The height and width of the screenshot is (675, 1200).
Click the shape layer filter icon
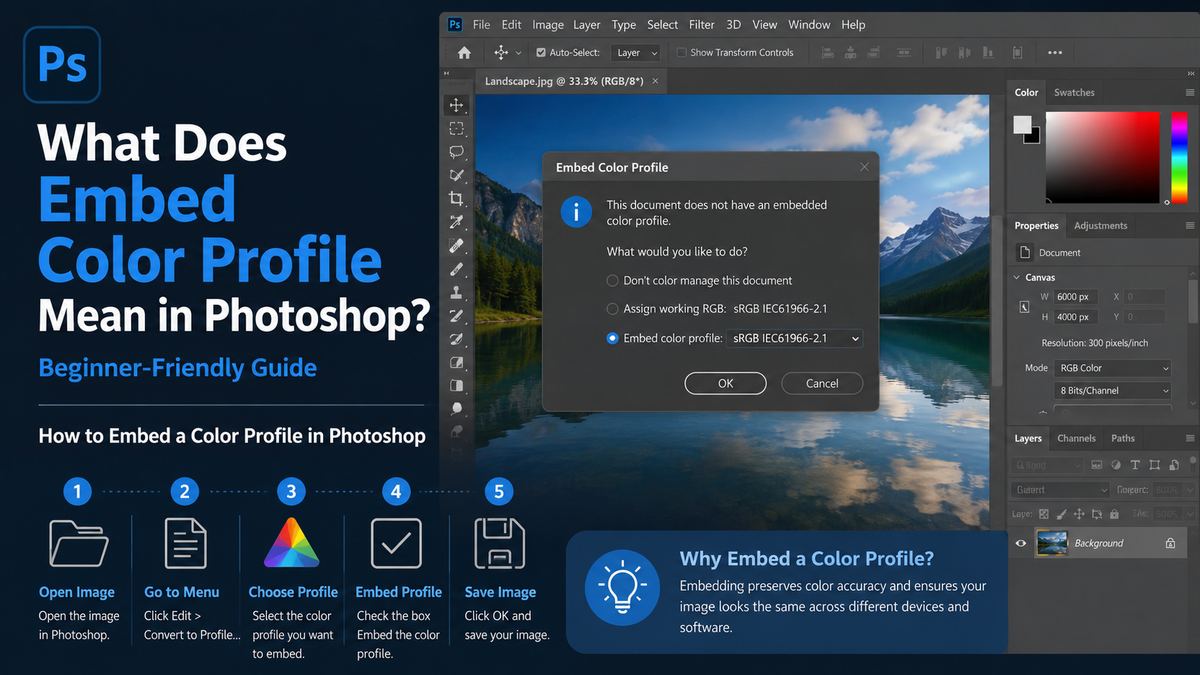pyautogui.click(x=1154, y=465)
